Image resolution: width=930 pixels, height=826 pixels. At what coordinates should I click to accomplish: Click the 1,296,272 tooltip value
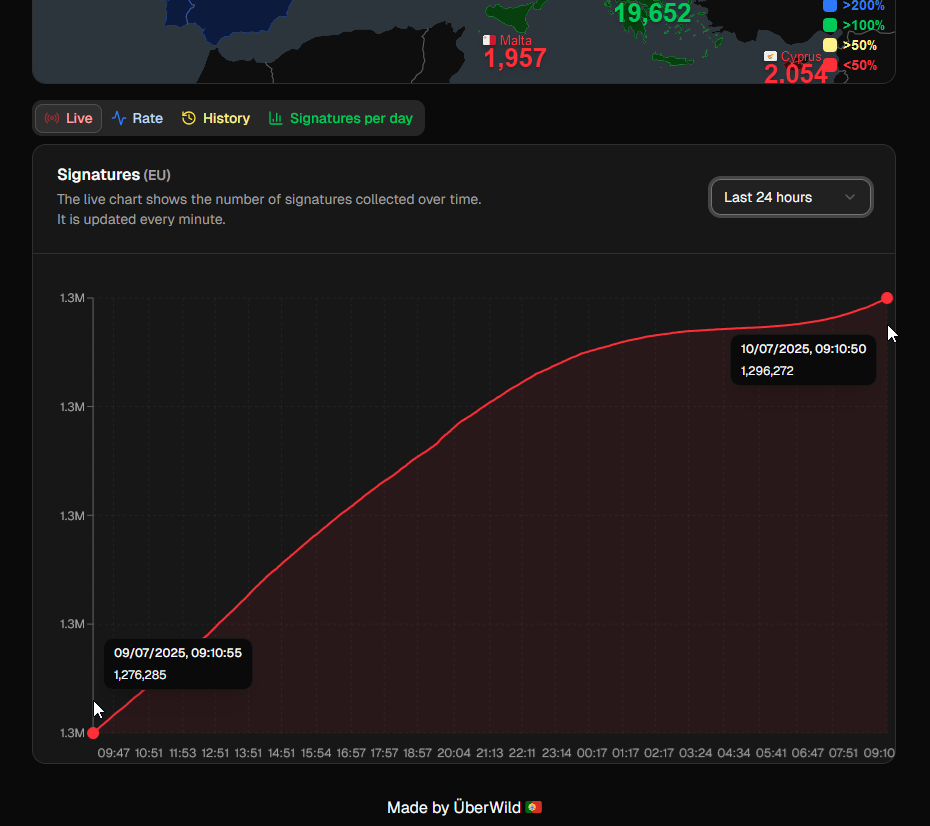coord(767,371)
